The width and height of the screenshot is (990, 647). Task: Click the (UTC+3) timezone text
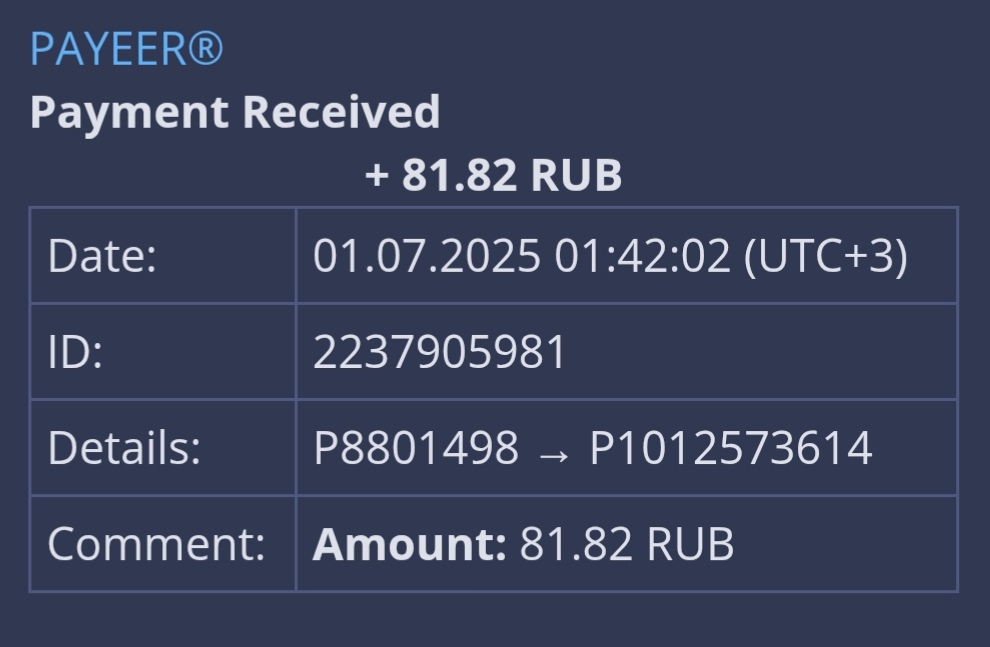point(826,257)
